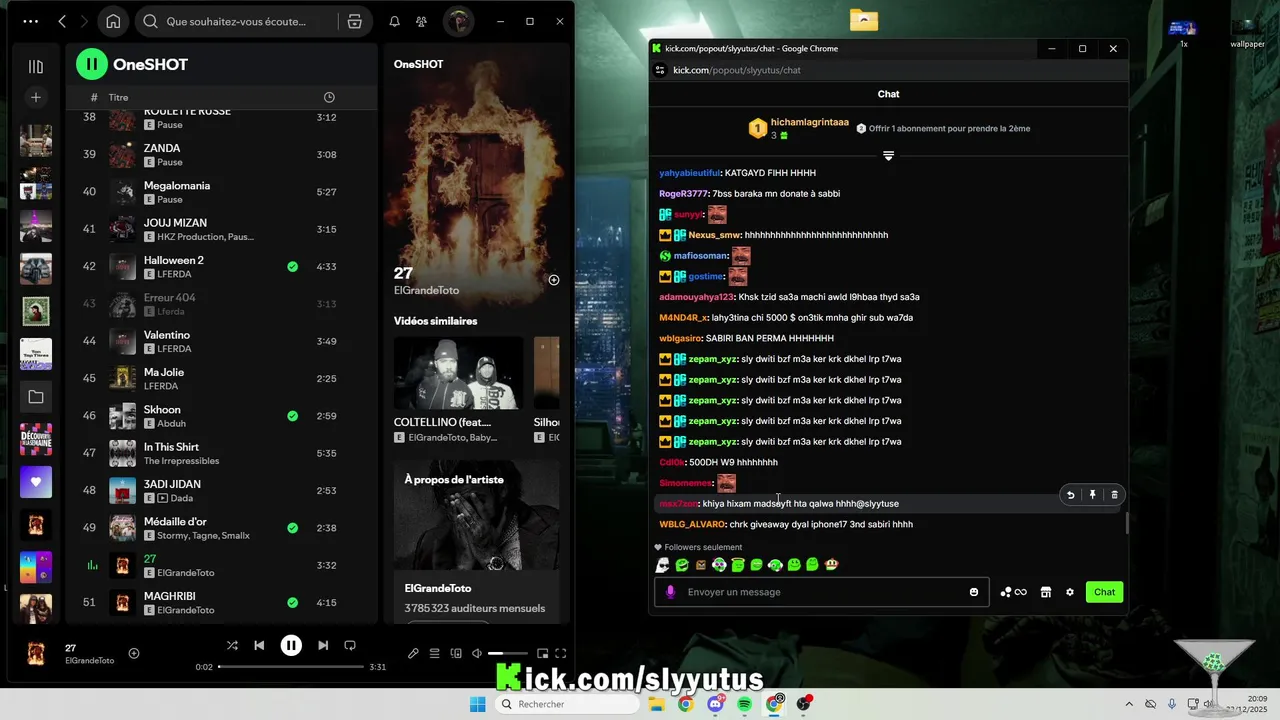The image size is (1280, 720).
Task: Expand Your Library sidebar
Action: (36, 66)
